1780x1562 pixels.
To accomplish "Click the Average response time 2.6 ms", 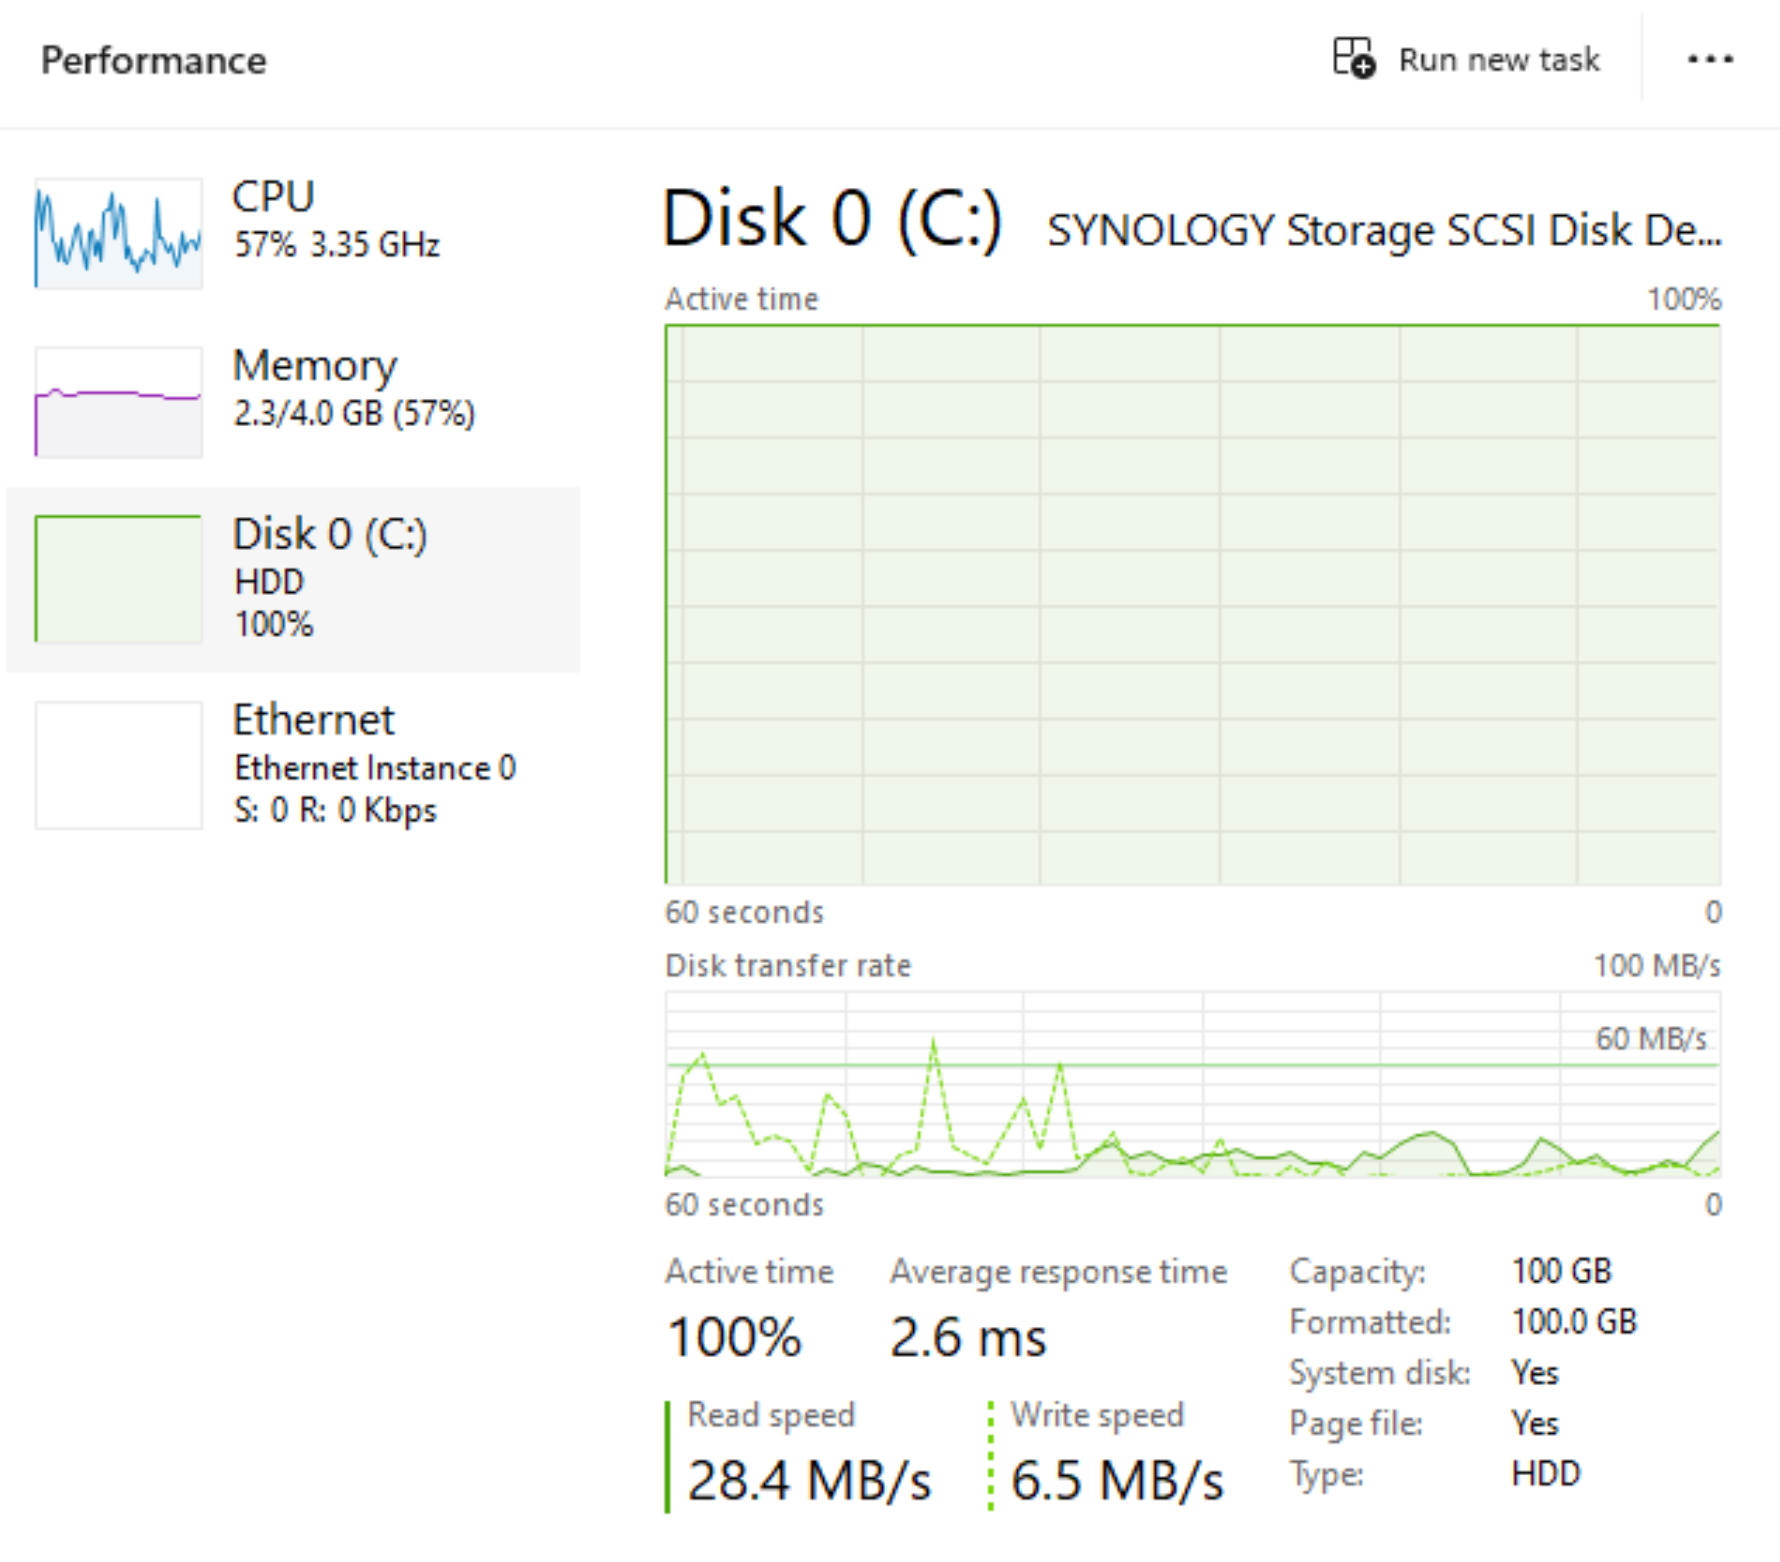I will tap(968, 1337).
